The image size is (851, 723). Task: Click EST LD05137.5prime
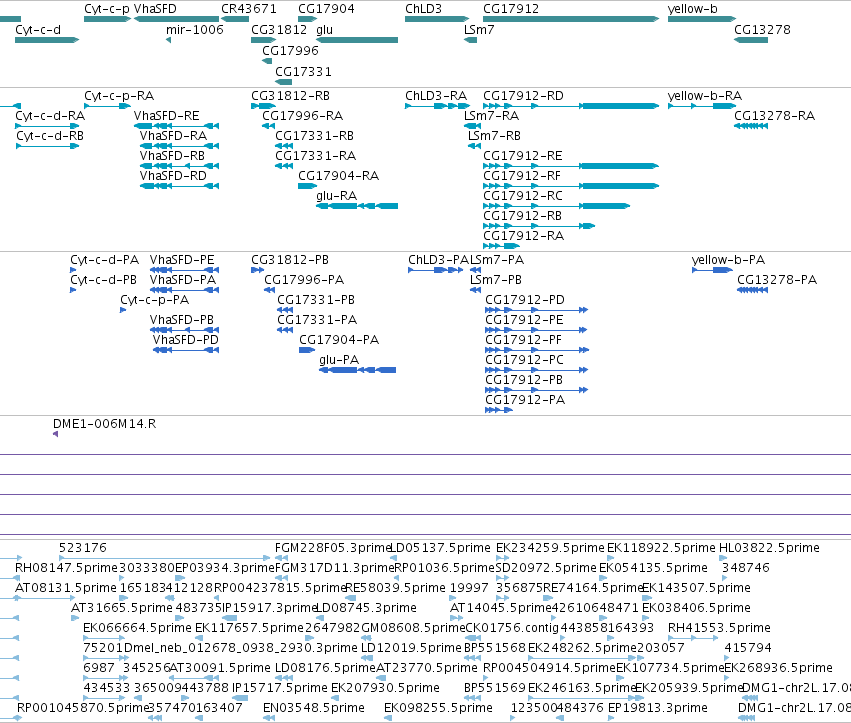pos(440,548)
